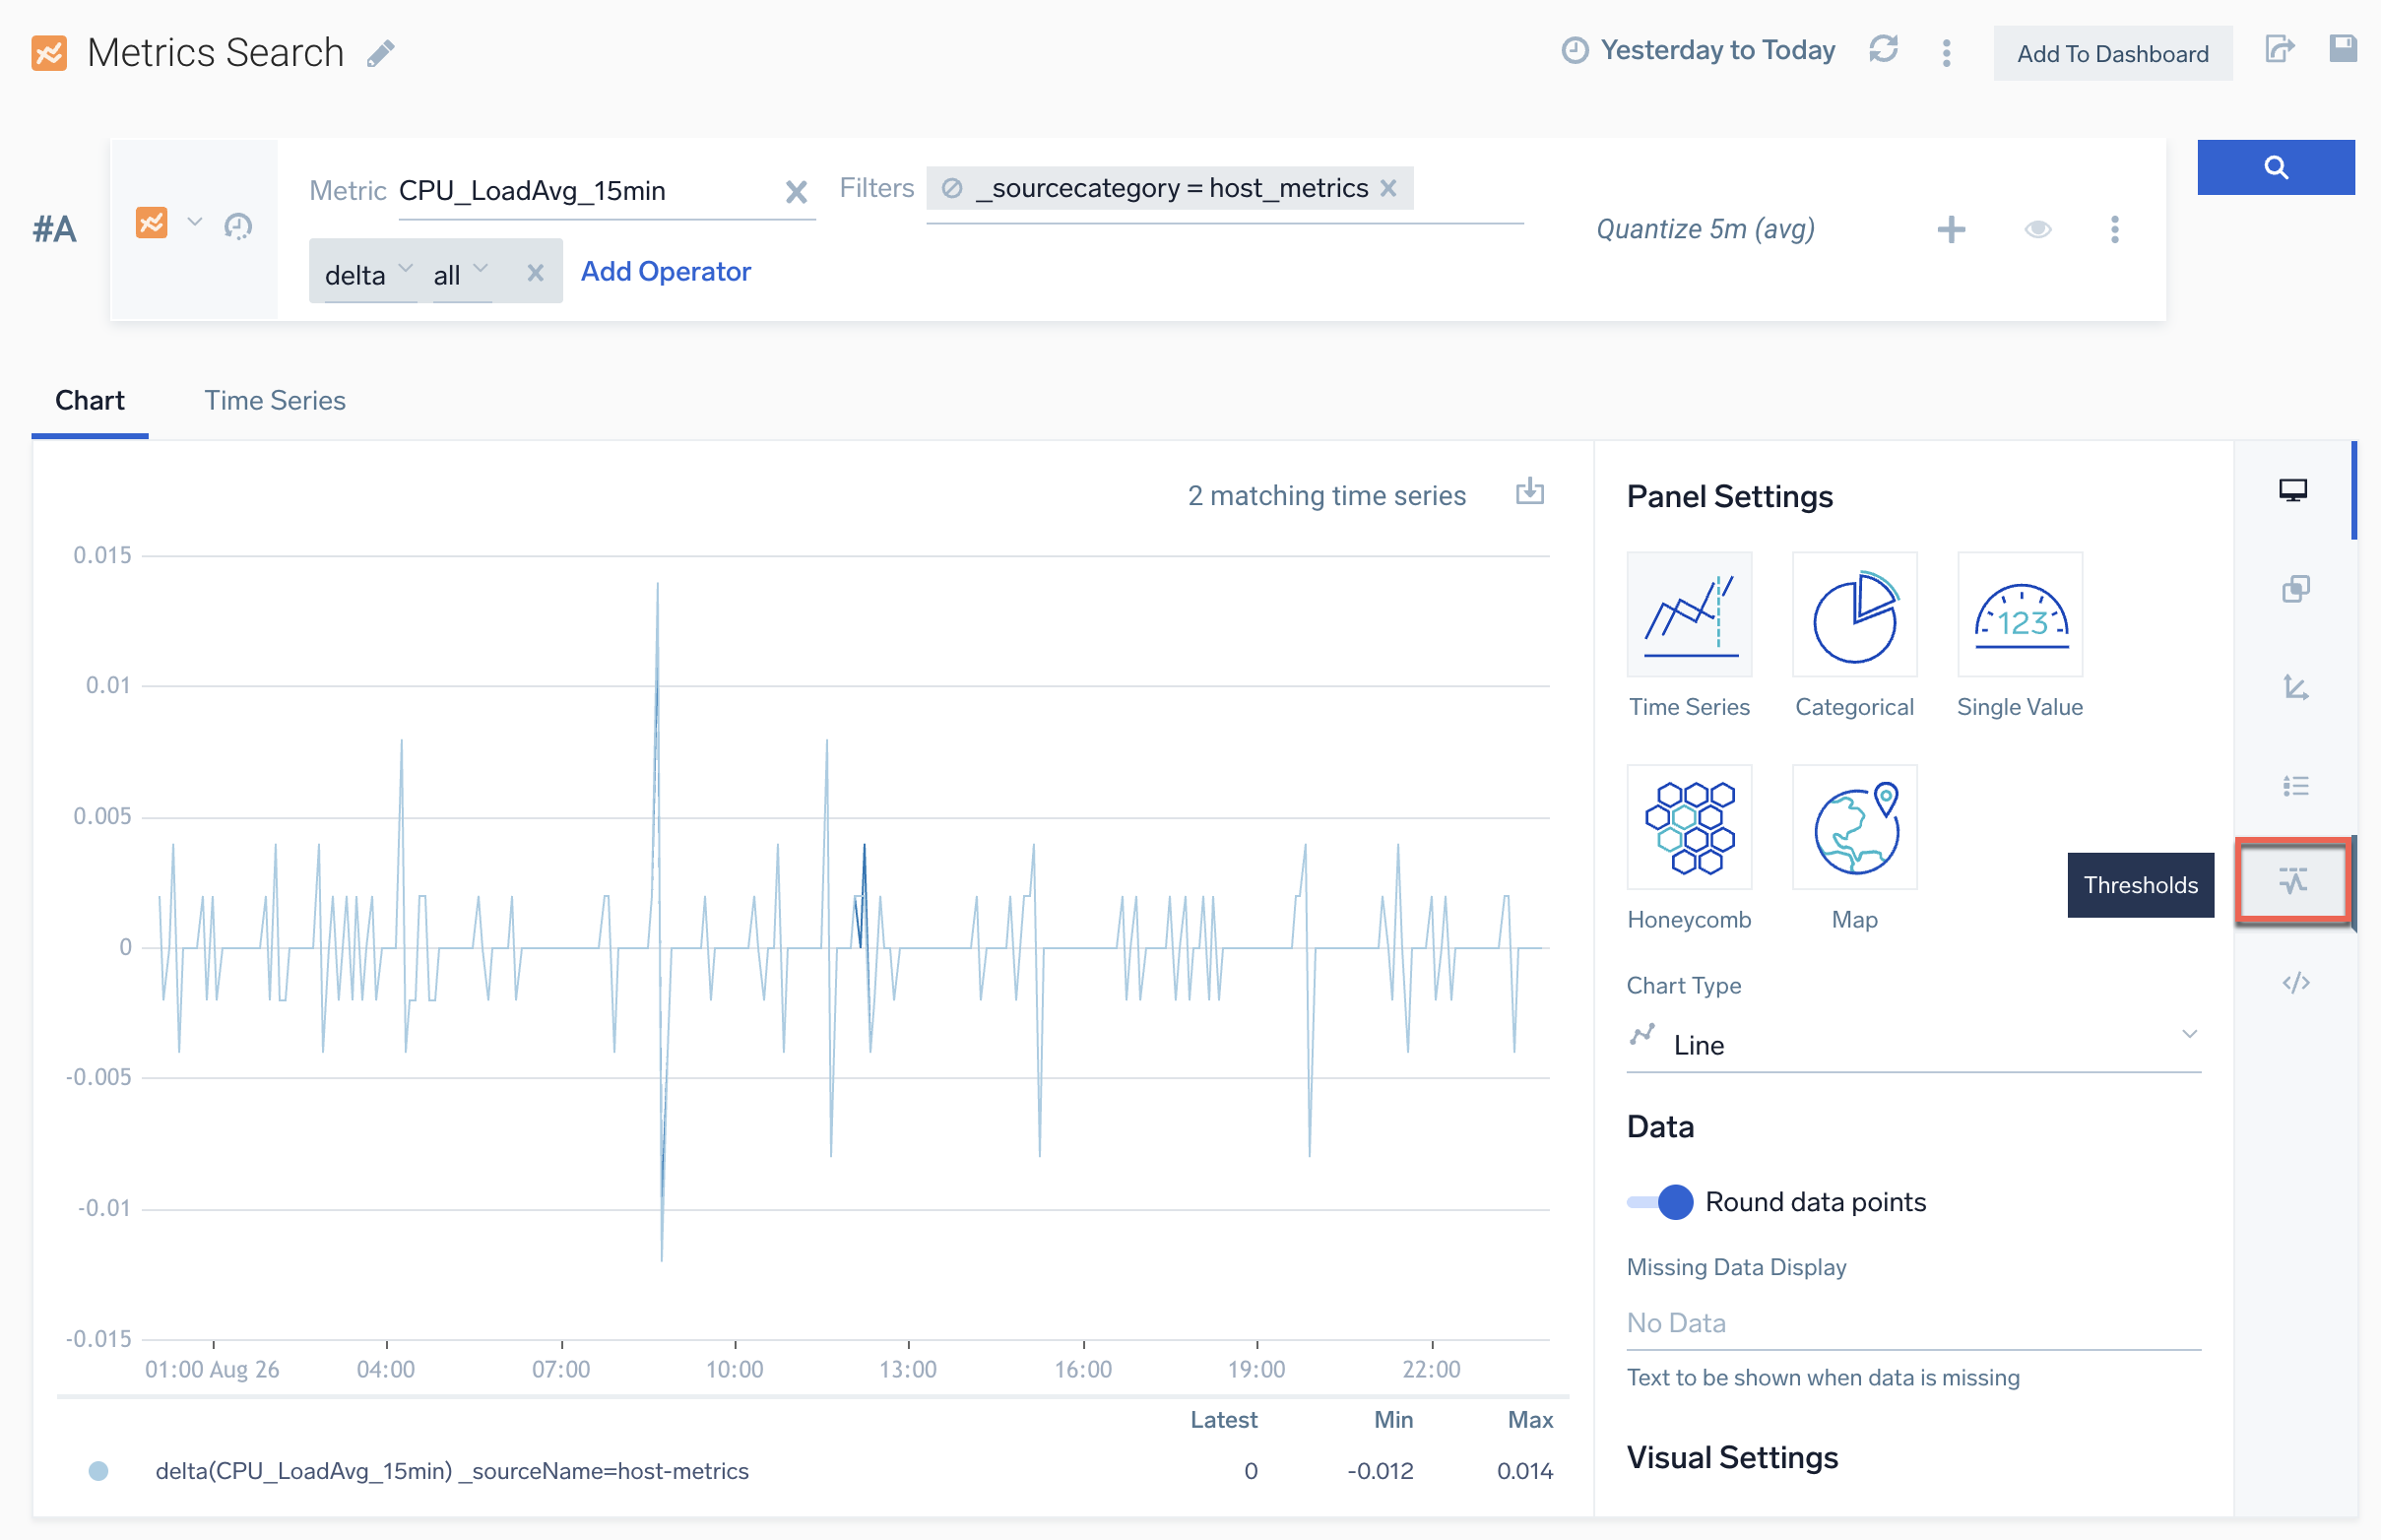Click Add To Dashboard button
This screenshot has height=1540, width=2381.
pyautogui.click(x=2111, y=53)
